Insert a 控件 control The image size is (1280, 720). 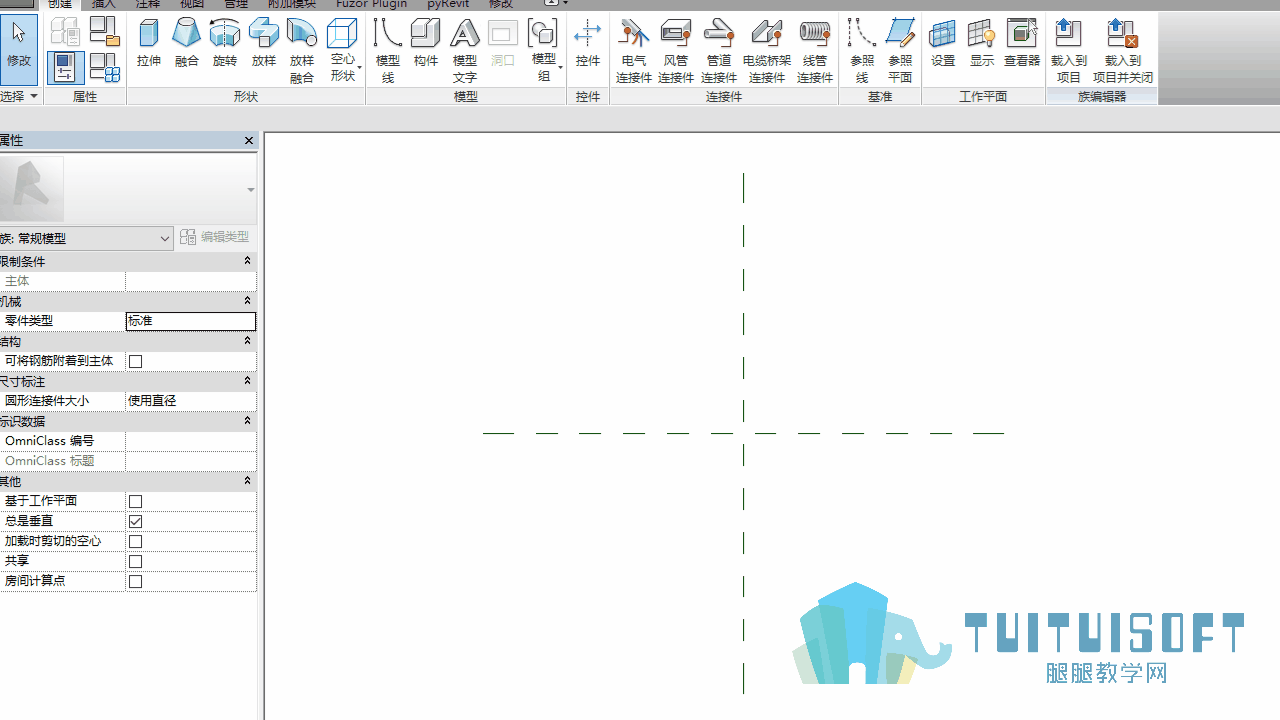(588, 44)
